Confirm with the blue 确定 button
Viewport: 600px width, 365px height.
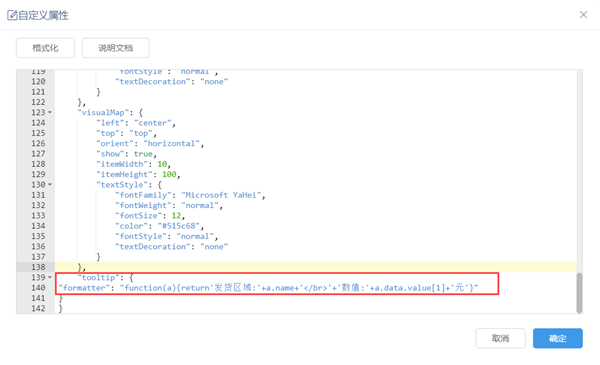click(558, 338)
